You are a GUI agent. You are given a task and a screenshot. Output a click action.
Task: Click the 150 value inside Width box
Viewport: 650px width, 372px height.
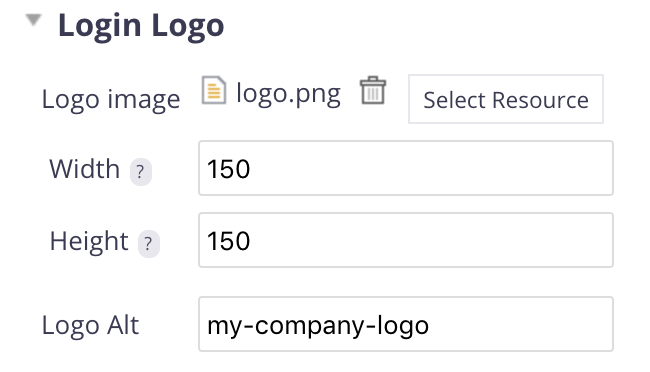pos(228,169)
